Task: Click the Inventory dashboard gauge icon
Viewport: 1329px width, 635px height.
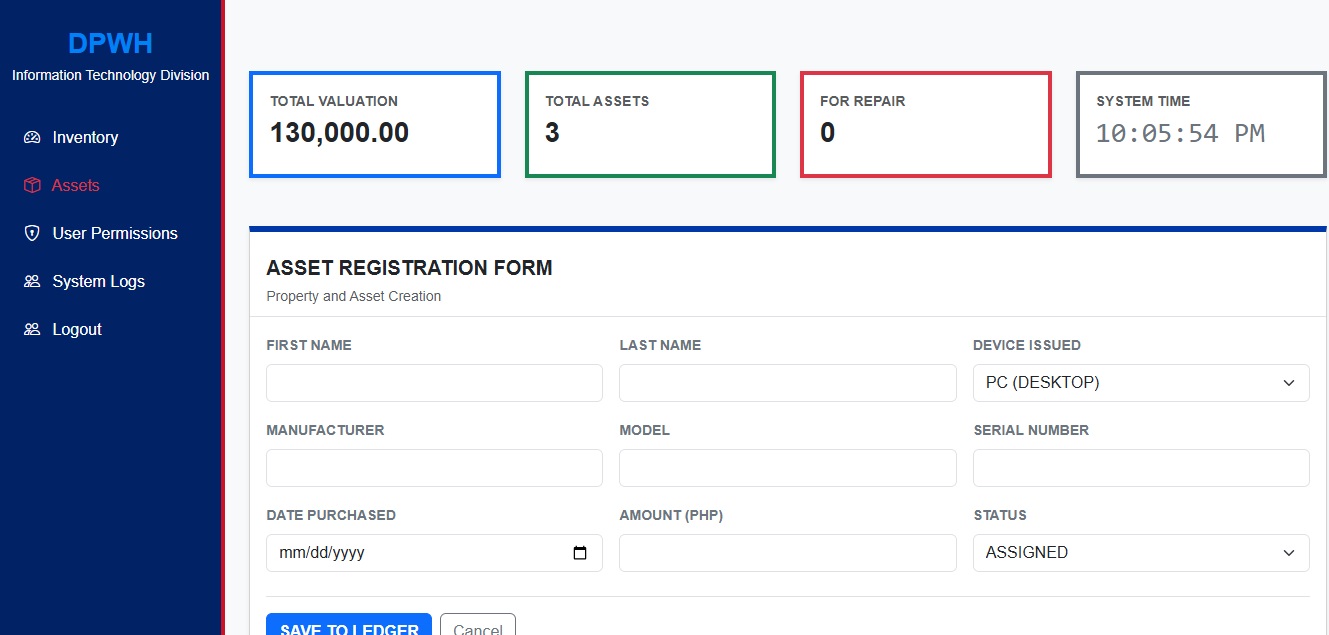Action: pos(32,137)
